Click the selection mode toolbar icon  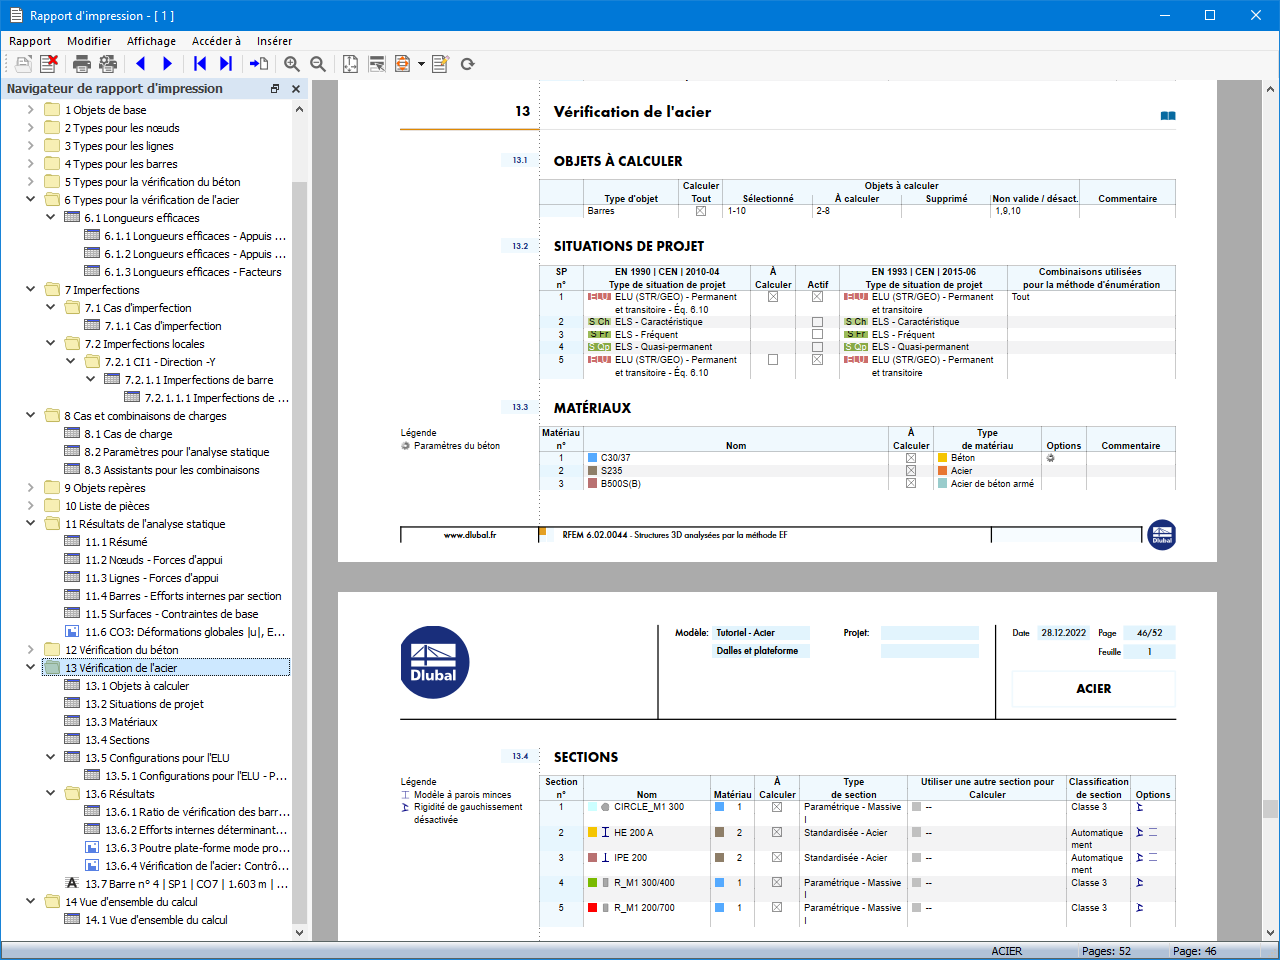377,64
